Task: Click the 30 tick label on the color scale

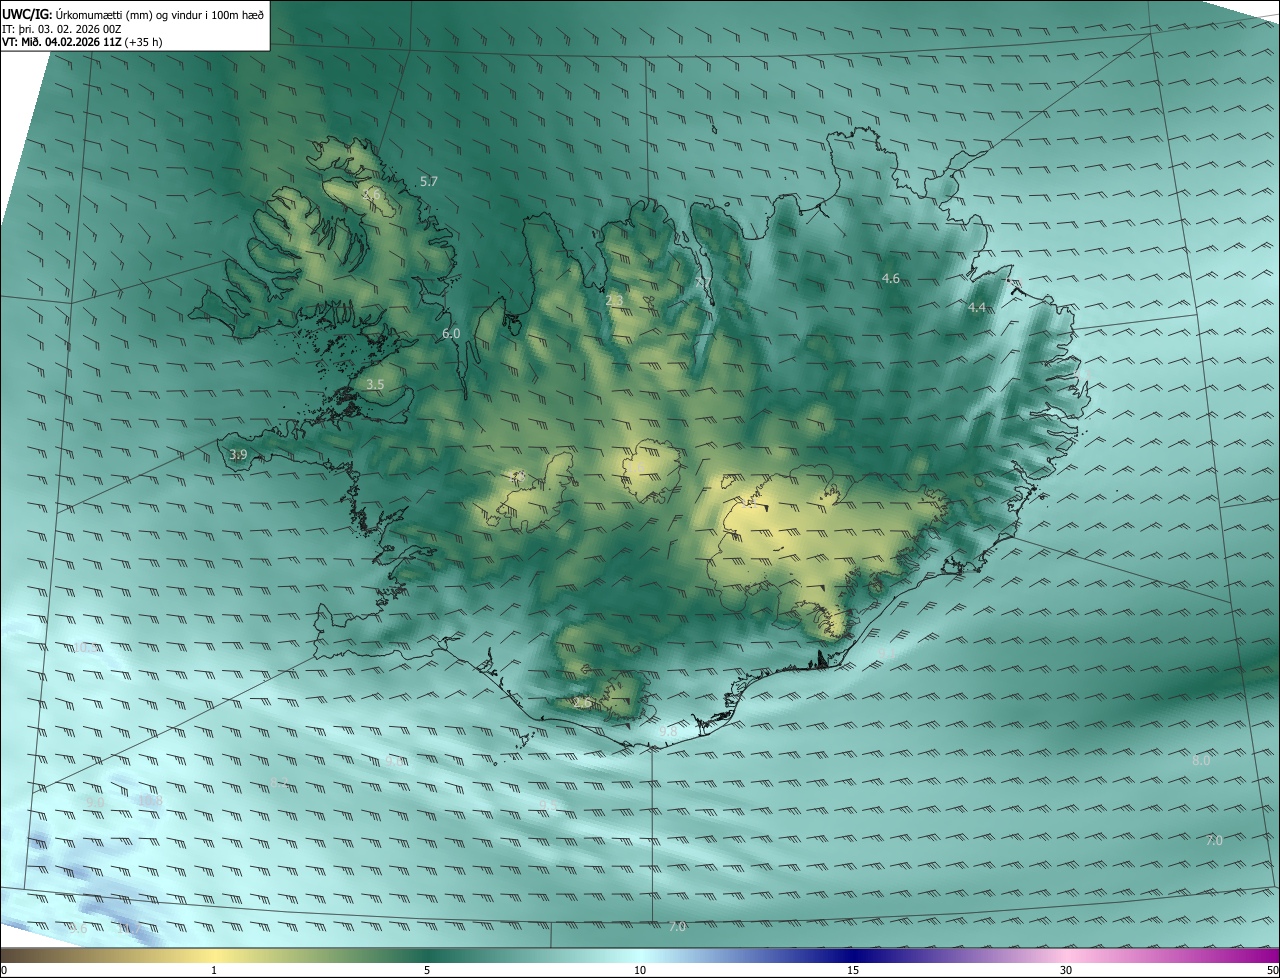Action: click(1066, 971)
